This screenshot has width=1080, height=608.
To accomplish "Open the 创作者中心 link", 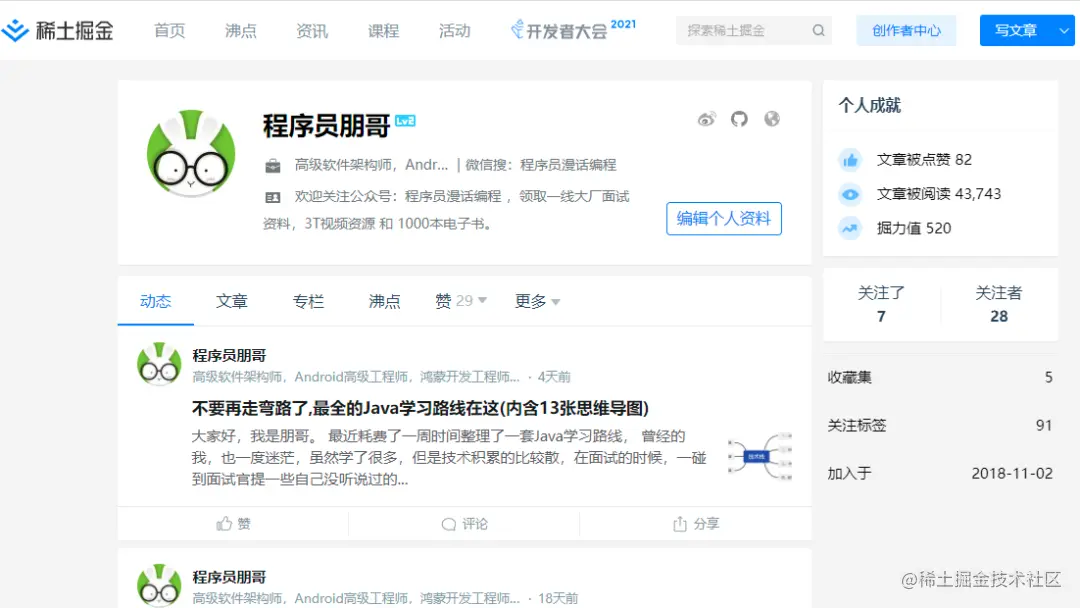I will point(906,30).
